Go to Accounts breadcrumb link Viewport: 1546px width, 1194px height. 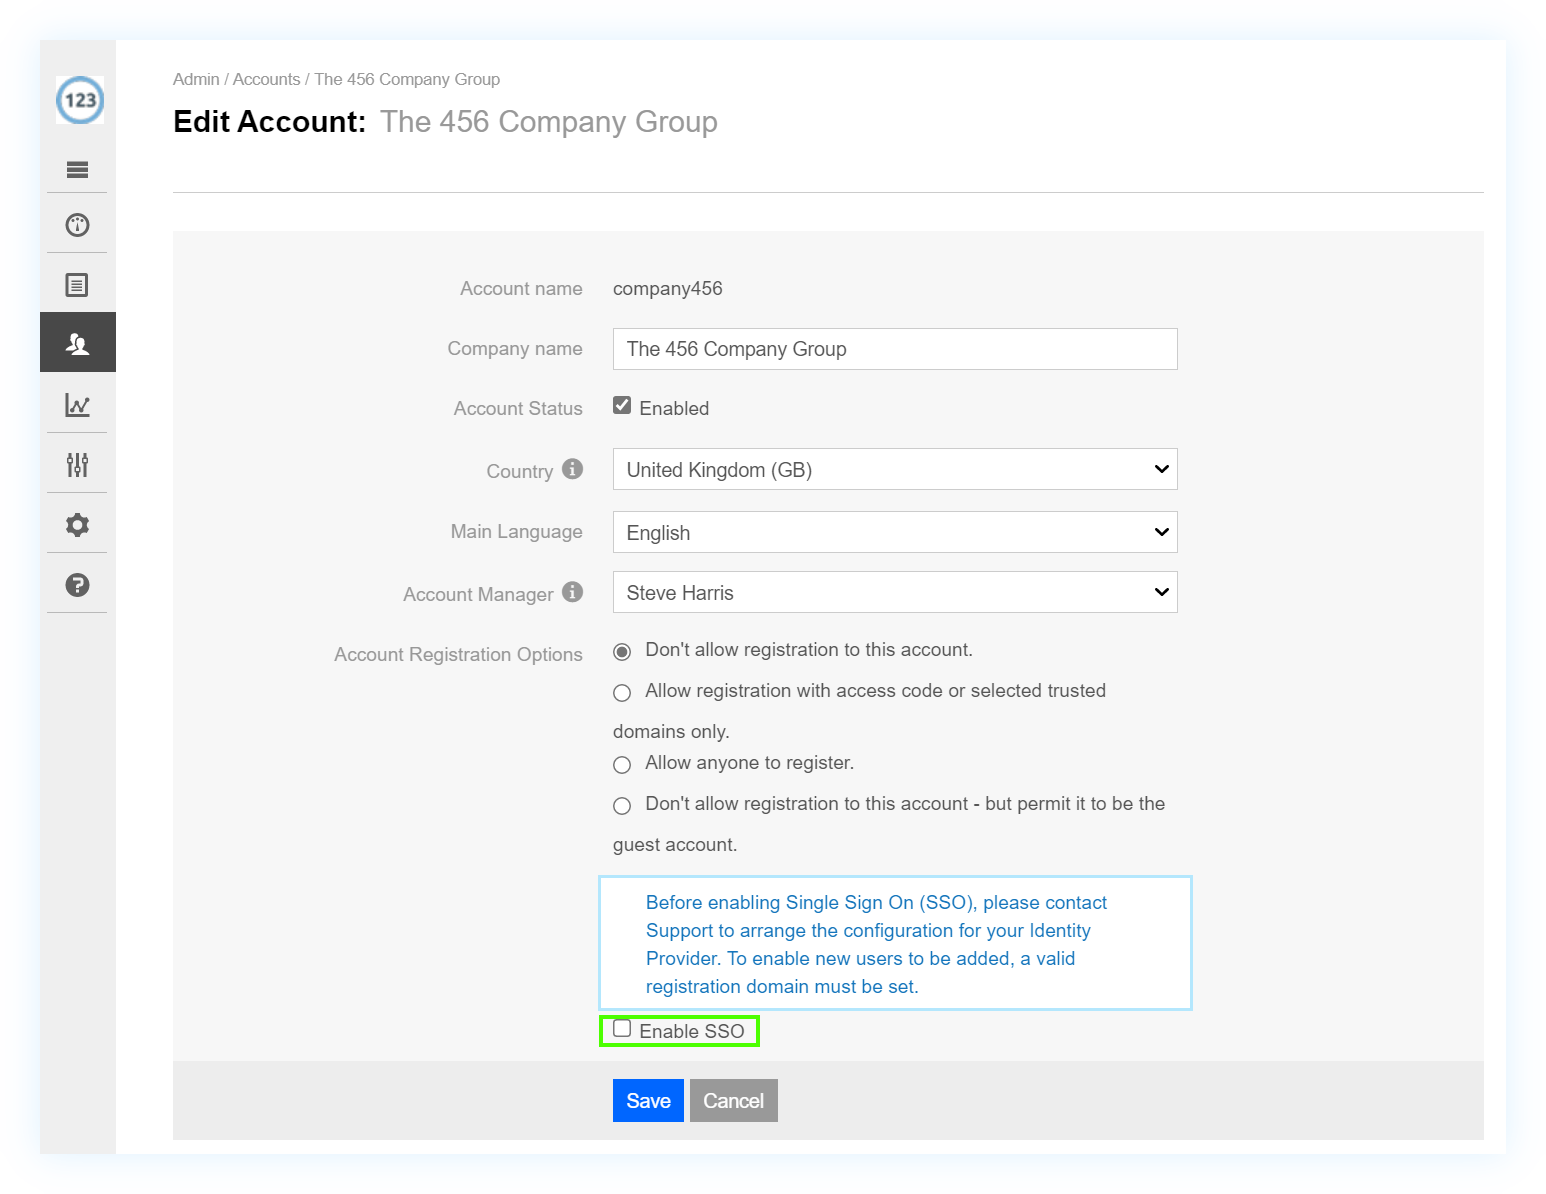[x=266, y=79]
